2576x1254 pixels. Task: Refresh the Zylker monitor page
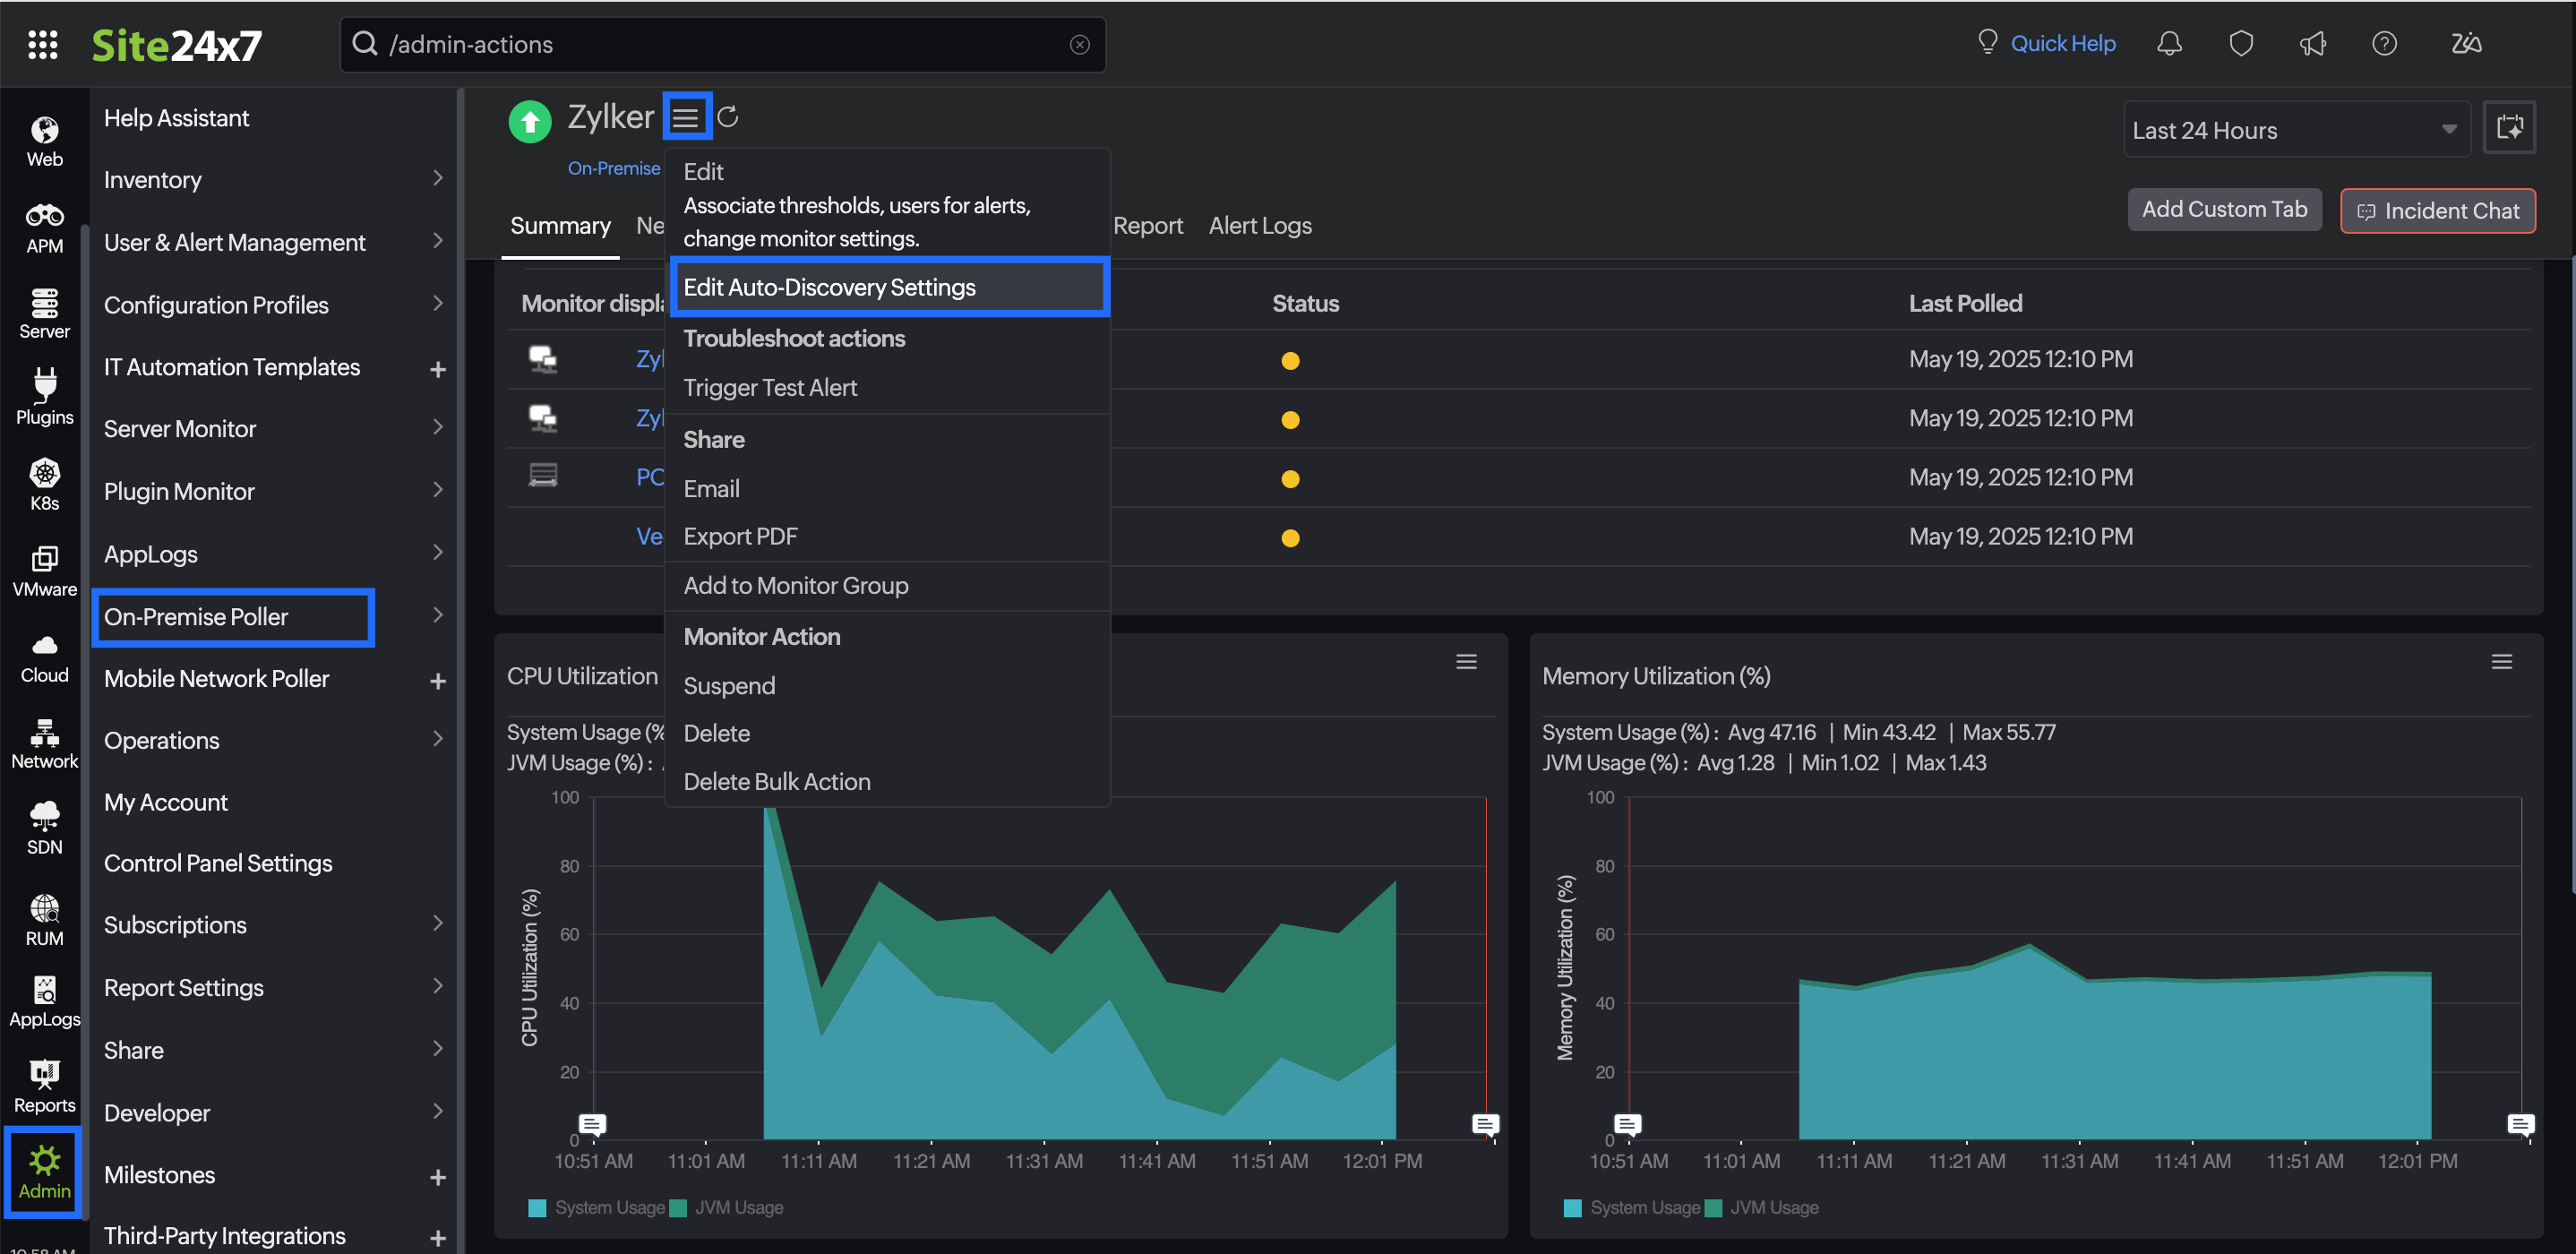tap(728, 117)
